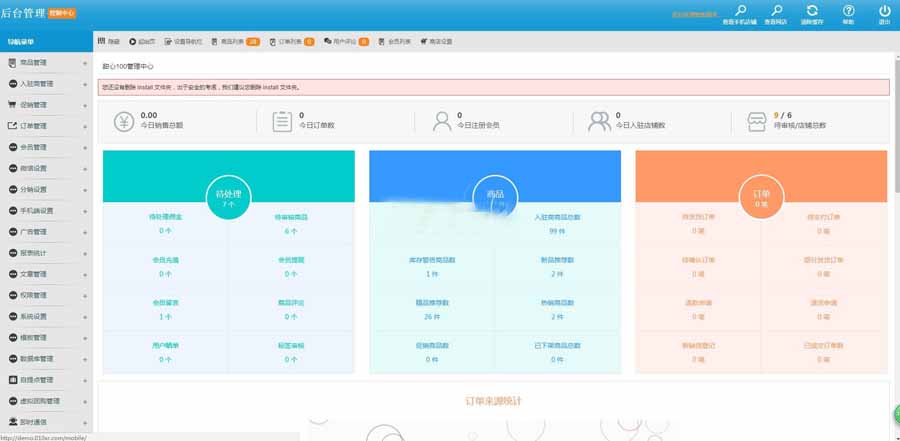Click the yen icon for 今日销售总额

[123, 121]
